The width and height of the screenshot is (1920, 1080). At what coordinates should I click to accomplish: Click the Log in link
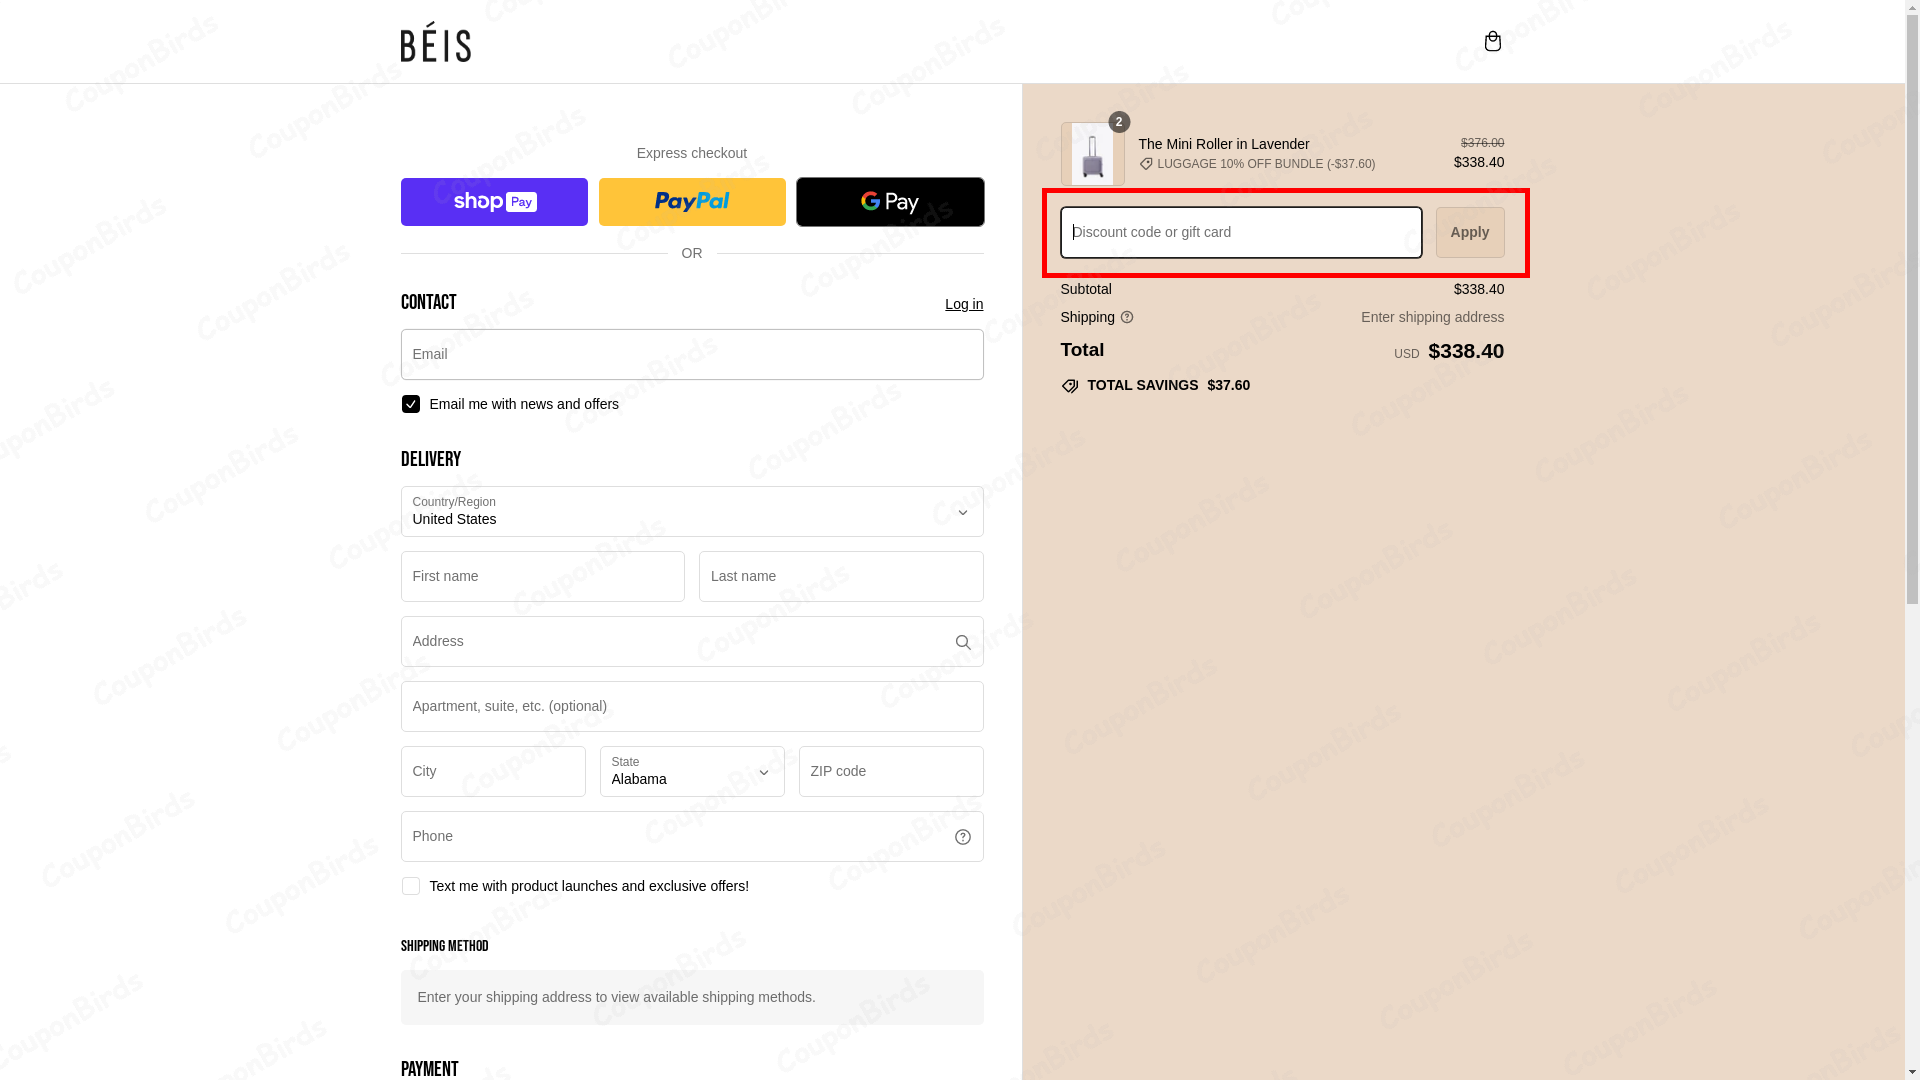pyautogui.click(x=963, y=304)
